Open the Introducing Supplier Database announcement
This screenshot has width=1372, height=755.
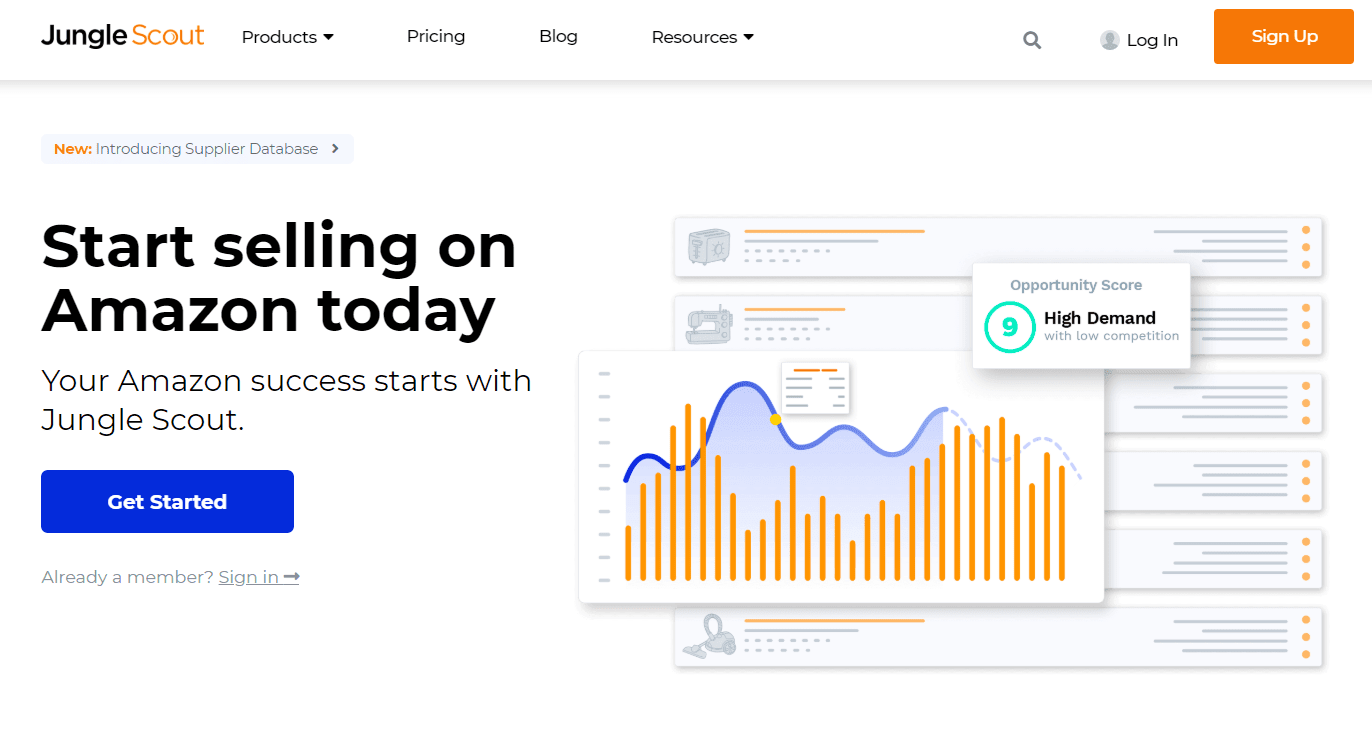(206, 149)
